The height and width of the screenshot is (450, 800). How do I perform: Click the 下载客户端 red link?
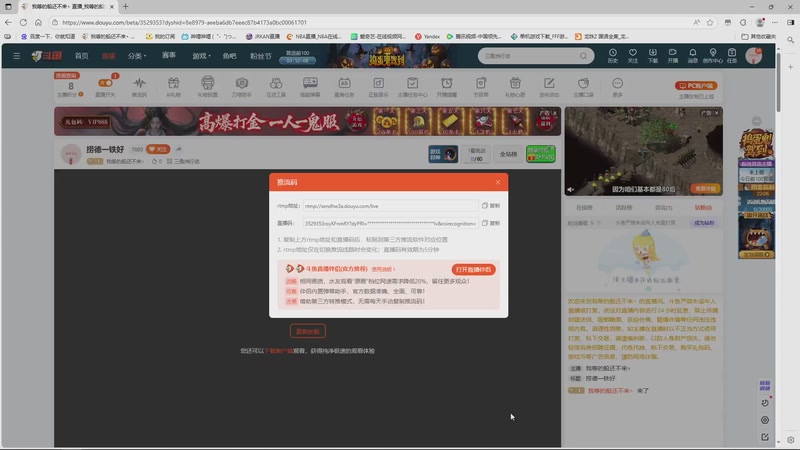point(279,351)
